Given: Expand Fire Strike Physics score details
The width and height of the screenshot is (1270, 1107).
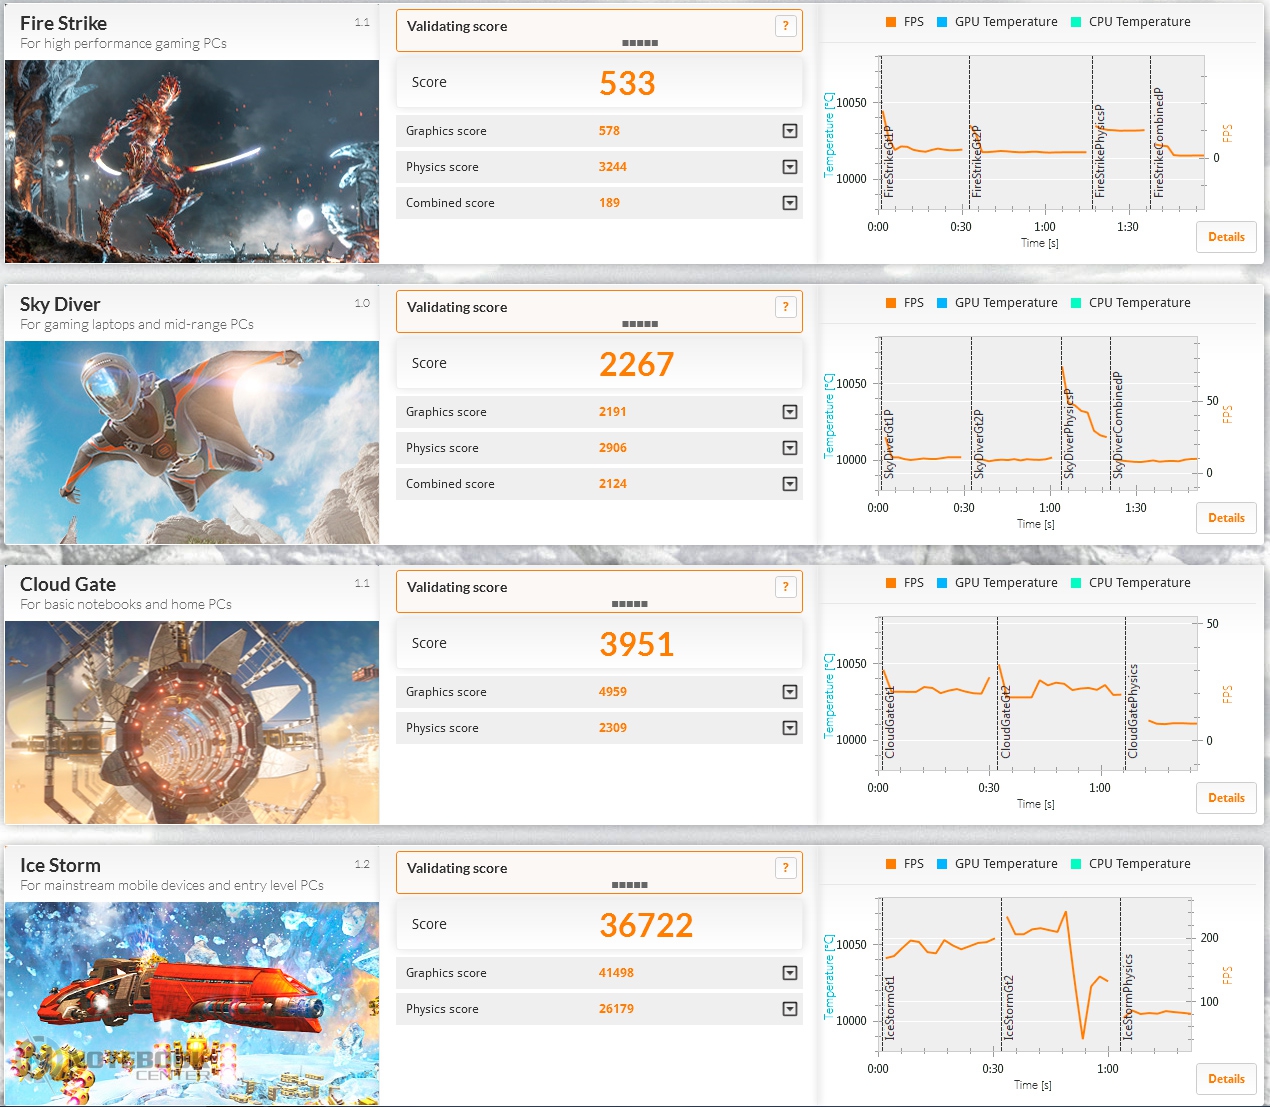Looking at the screenshot, I should point(790,167).
